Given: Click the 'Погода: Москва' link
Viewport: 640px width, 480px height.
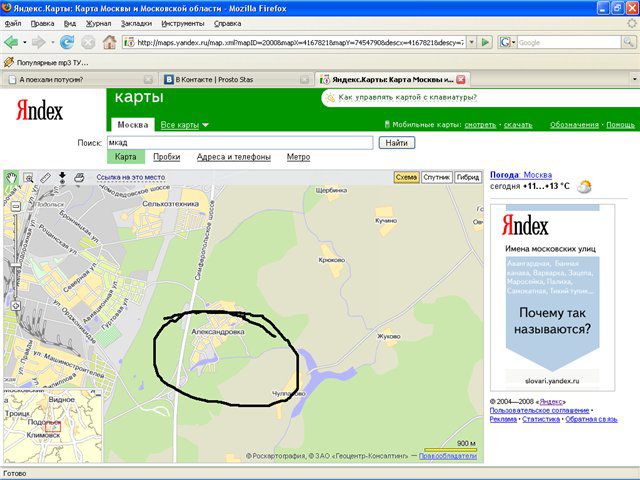Looking at the screenshot, I should [521, 175].
